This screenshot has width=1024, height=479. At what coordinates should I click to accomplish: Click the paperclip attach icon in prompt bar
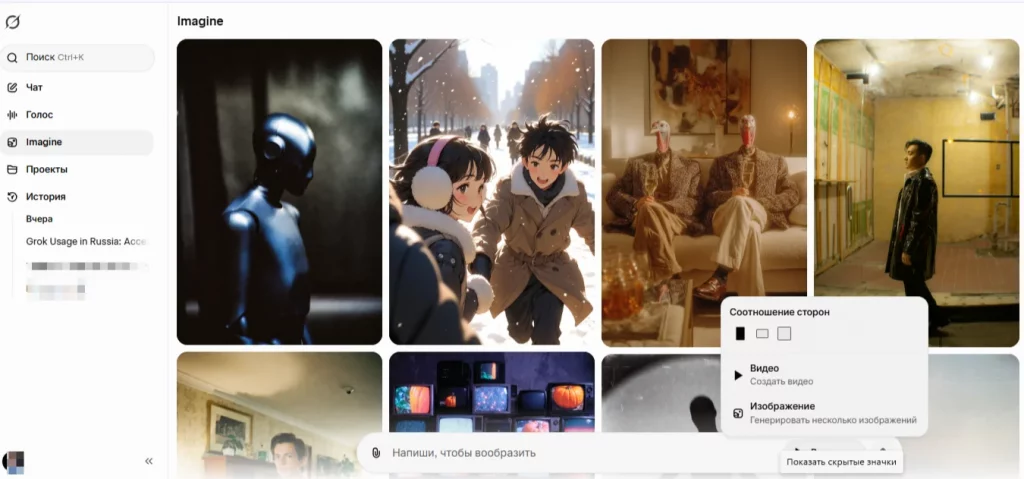[376, 453]
